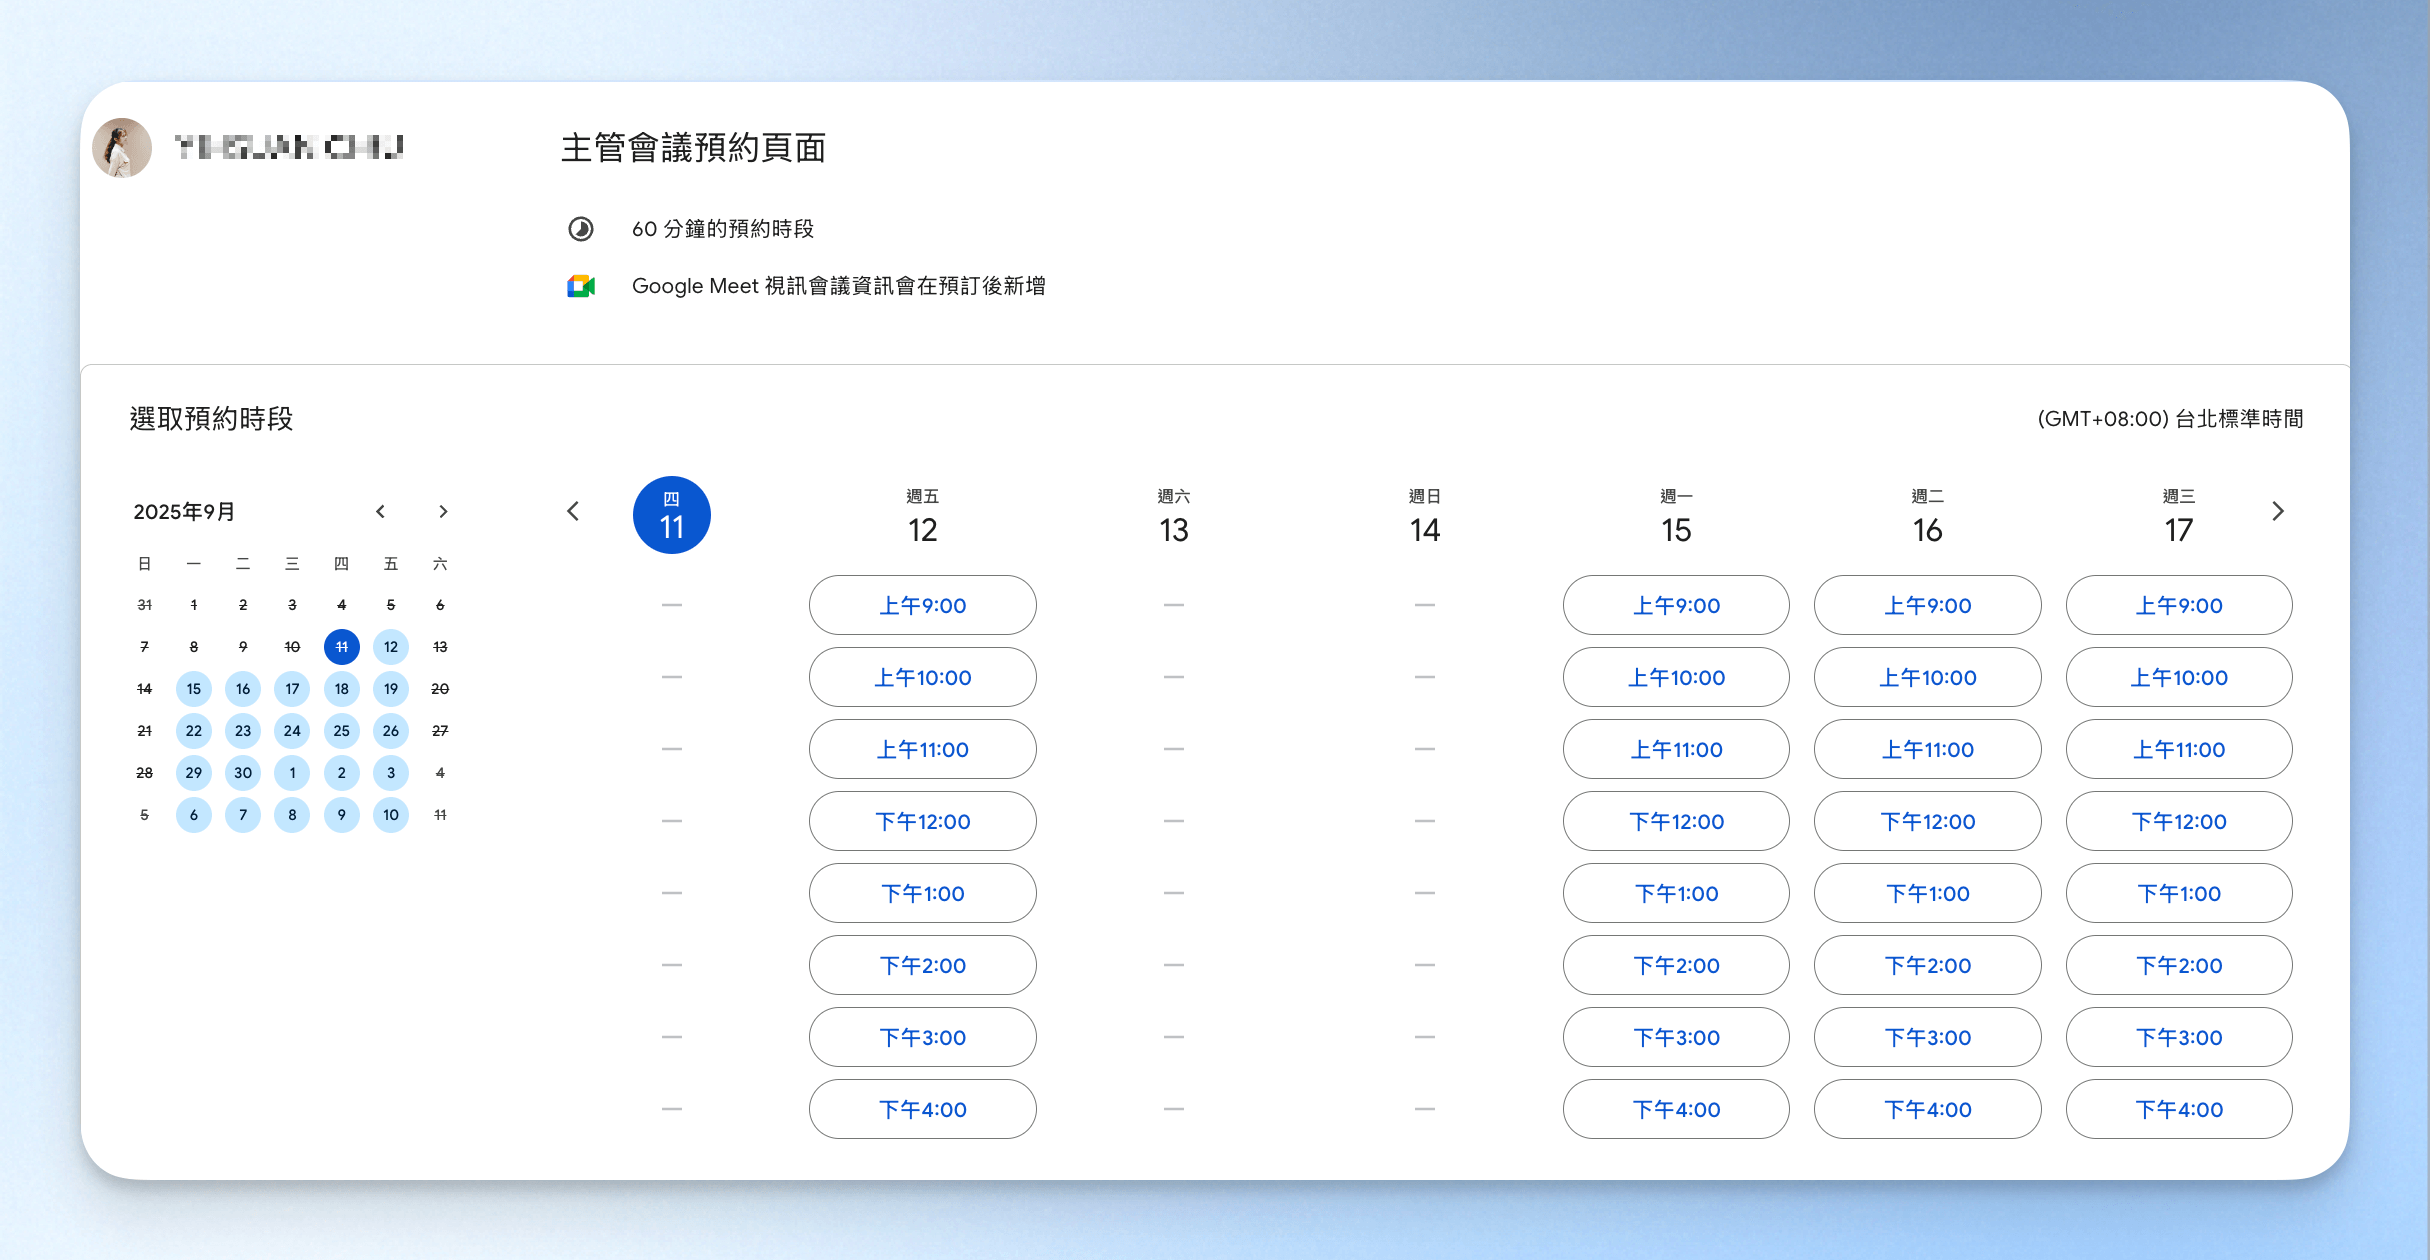The image size is (2430, 1260).
Task: Select the 週五 12 column header
Action: click(922, 517)
